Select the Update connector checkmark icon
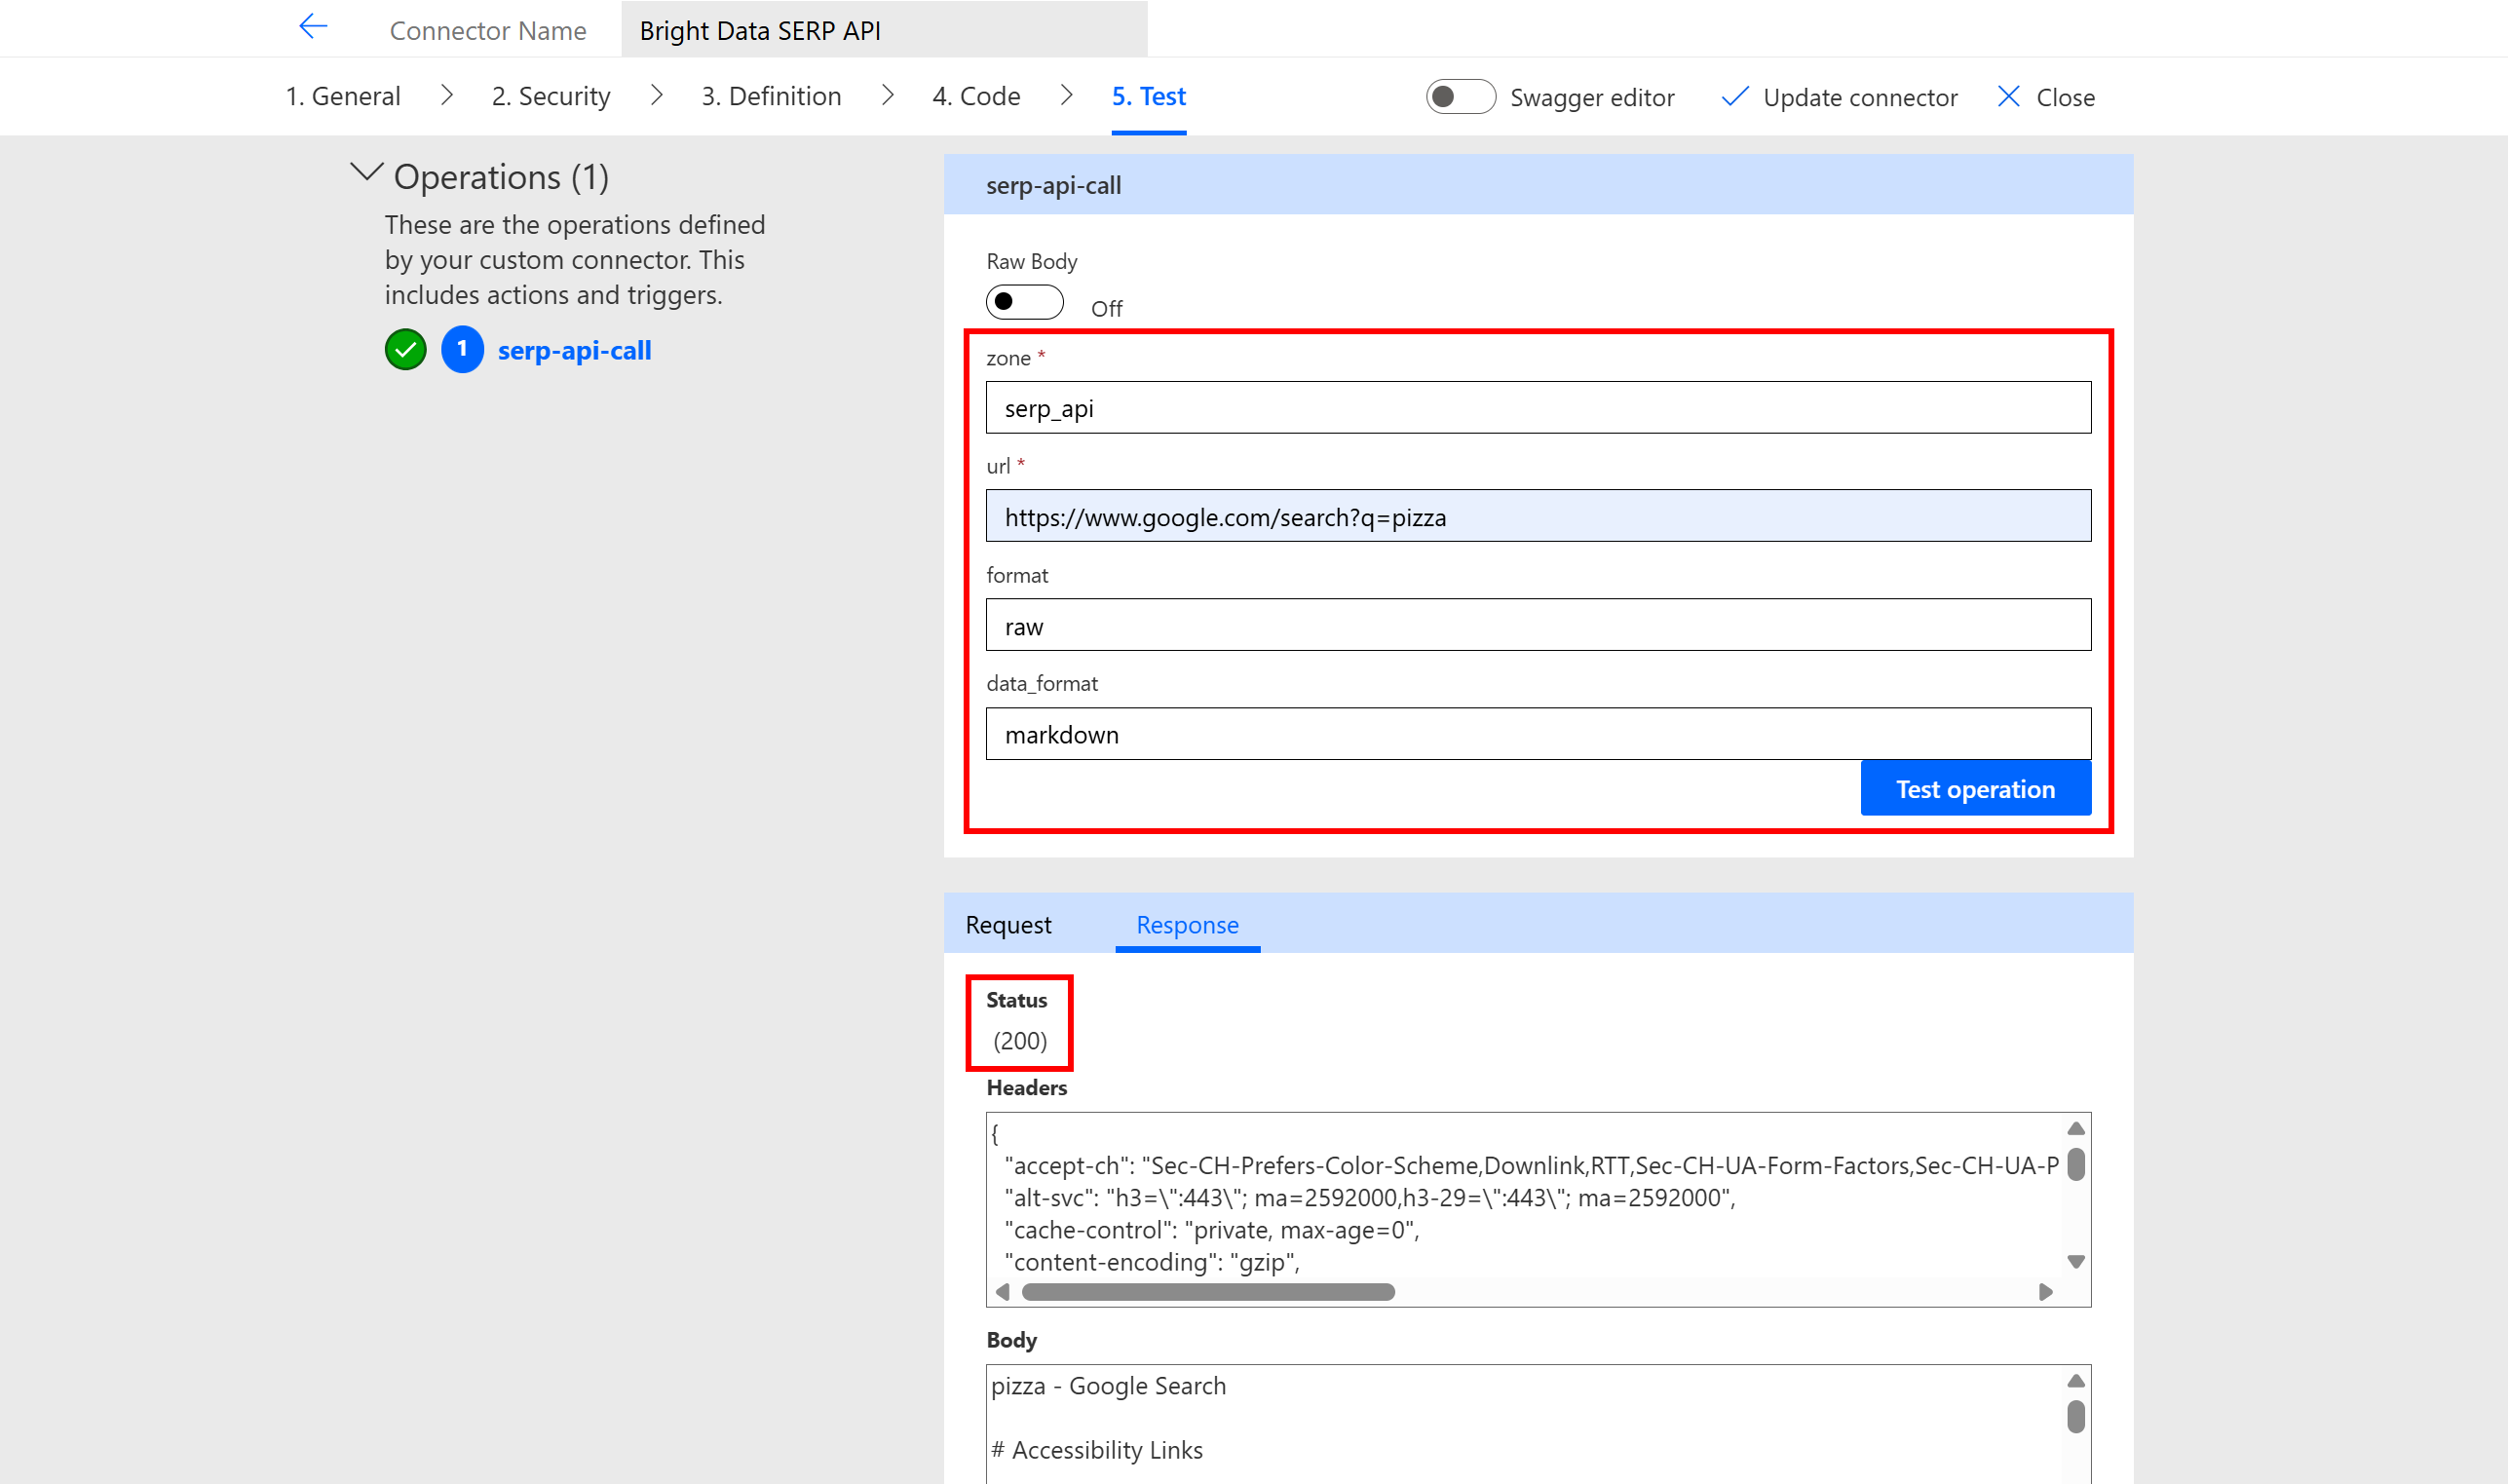Viewport: 2508px width, 1484px height. [1735, 97]
